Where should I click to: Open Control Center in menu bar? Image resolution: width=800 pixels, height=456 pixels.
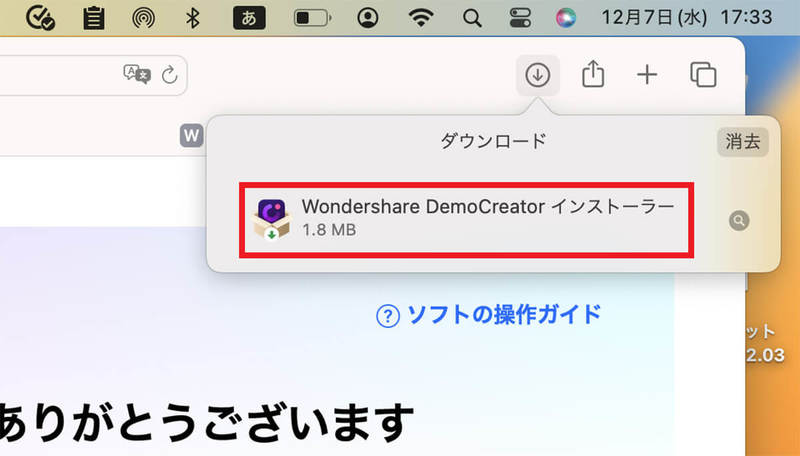tap(520, 18)
